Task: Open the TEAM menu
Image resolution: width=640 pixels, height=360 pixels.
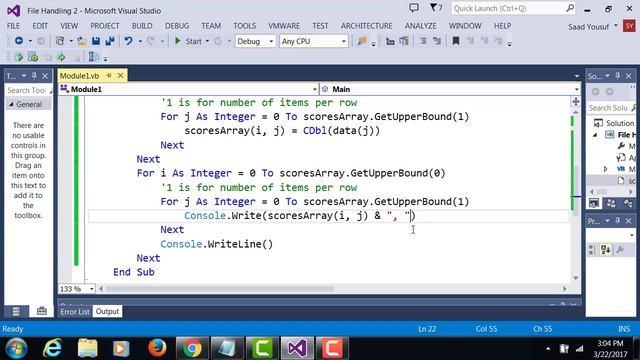Action: point(211,26)
